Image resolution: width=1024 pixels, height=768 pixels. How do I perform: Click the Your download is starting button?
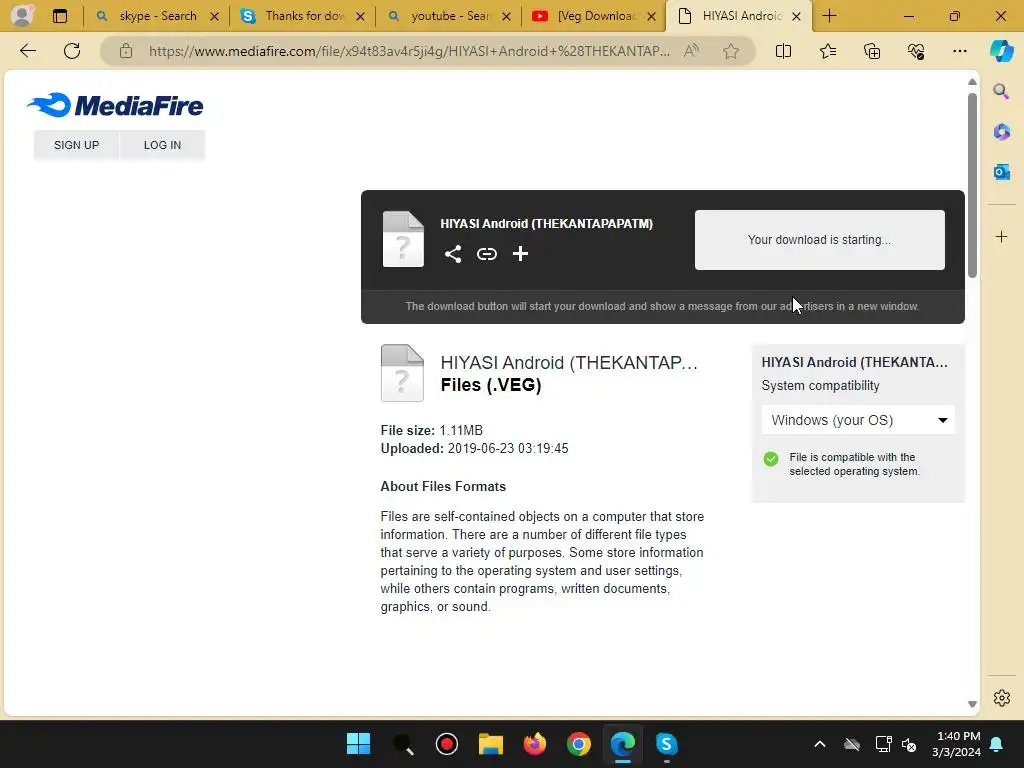click(819, 240)
